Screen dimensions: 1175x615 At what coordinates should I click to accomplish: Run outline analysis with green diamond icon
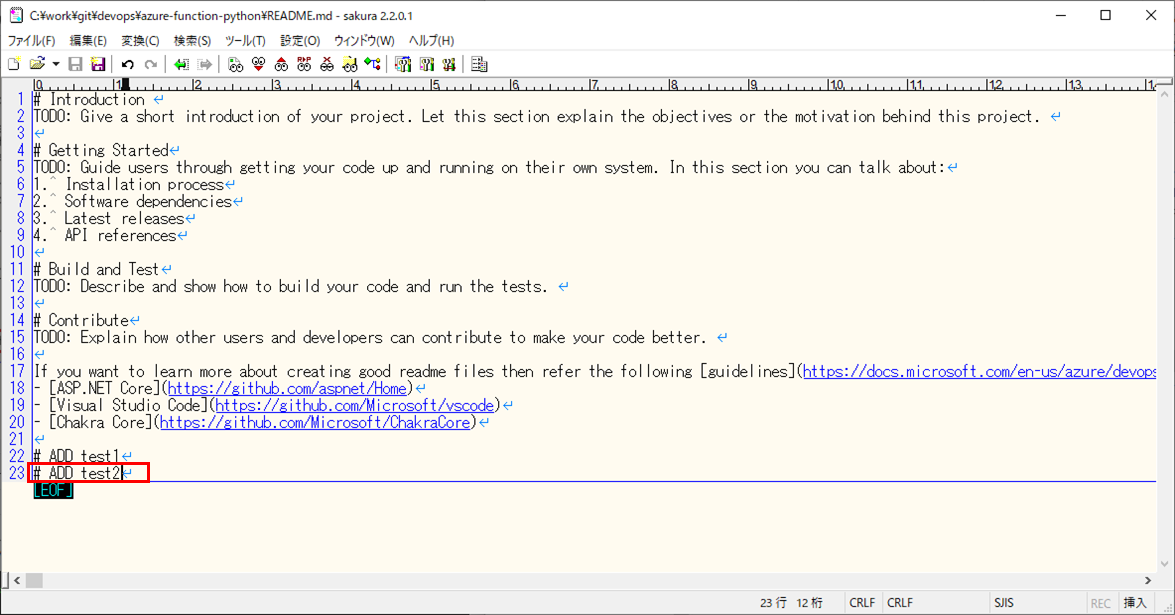point(372,64)
